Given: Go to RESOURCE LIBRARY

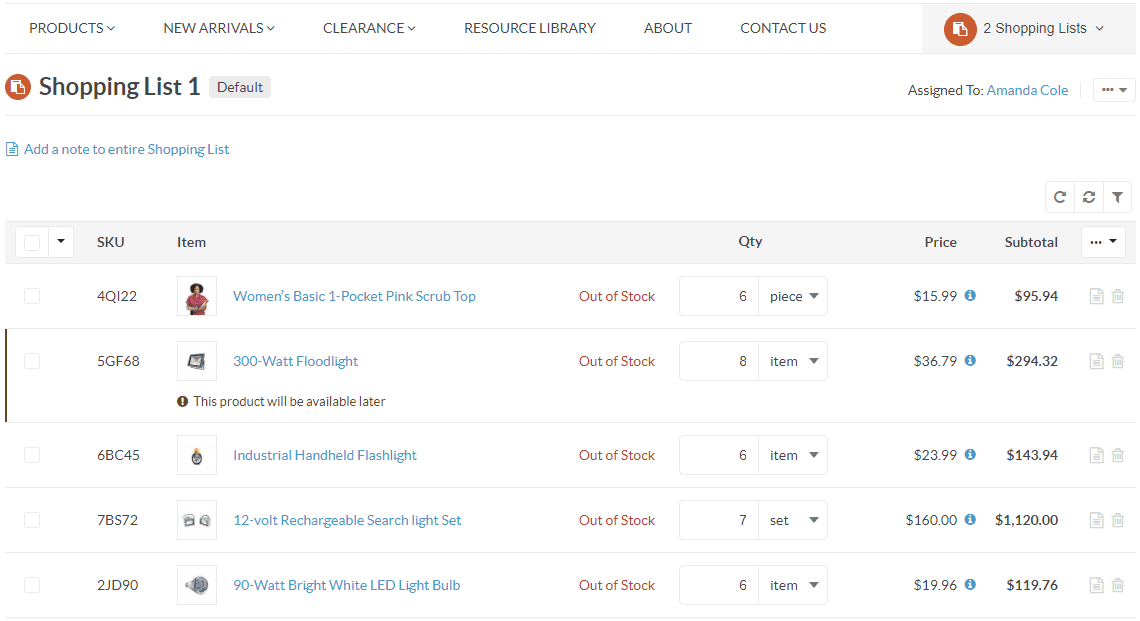Looking at the screenshot, I should 530,28.
